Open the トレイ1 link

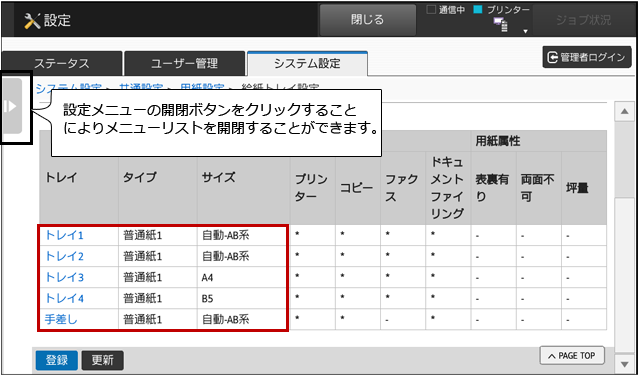pyautogui.click(x=64, y=235)
